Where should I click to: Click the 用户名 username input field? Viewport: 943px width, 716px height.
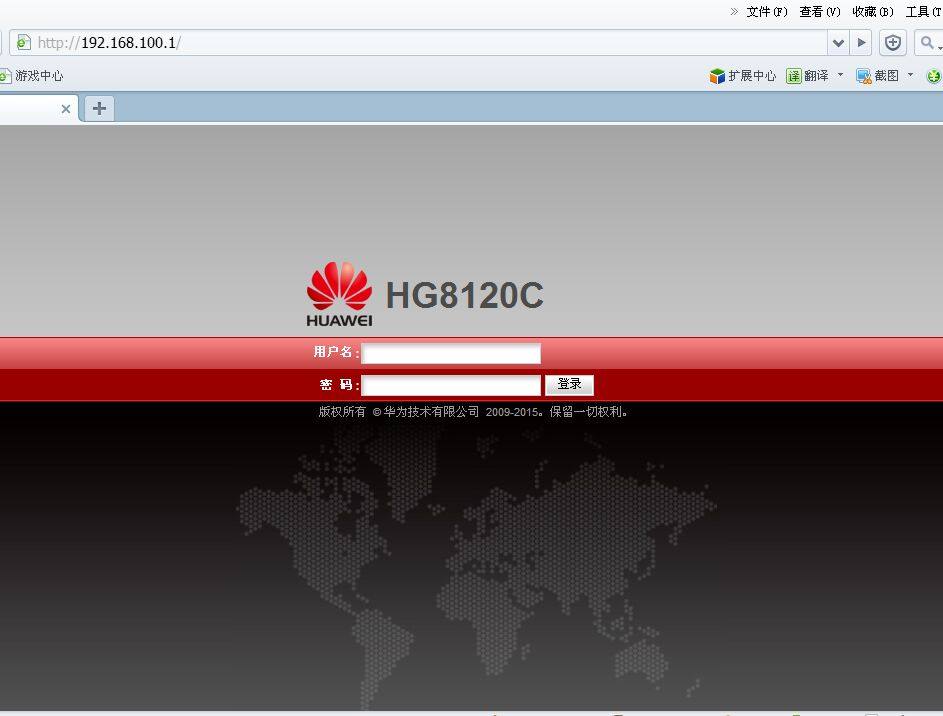click(x=451, y=353)
